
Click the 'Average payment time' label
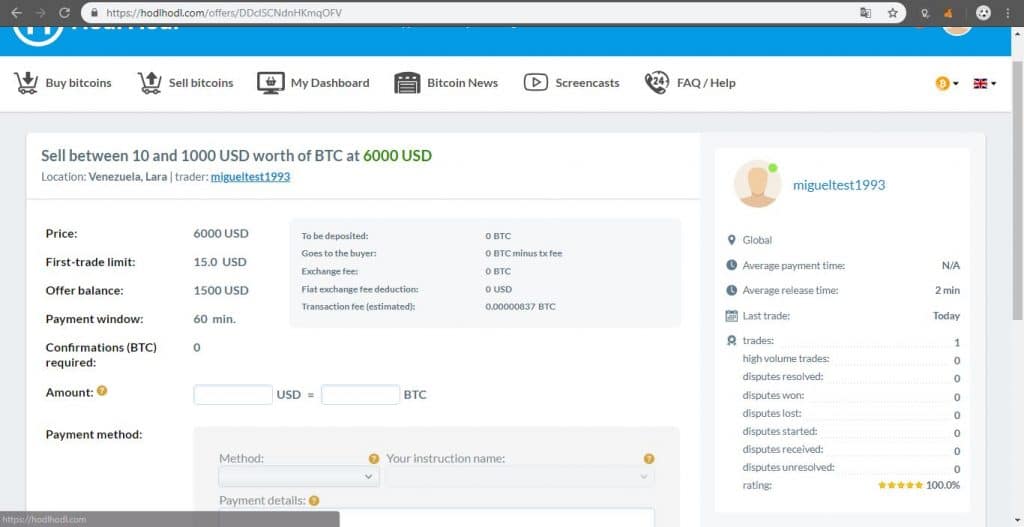(x=793, y=266)
